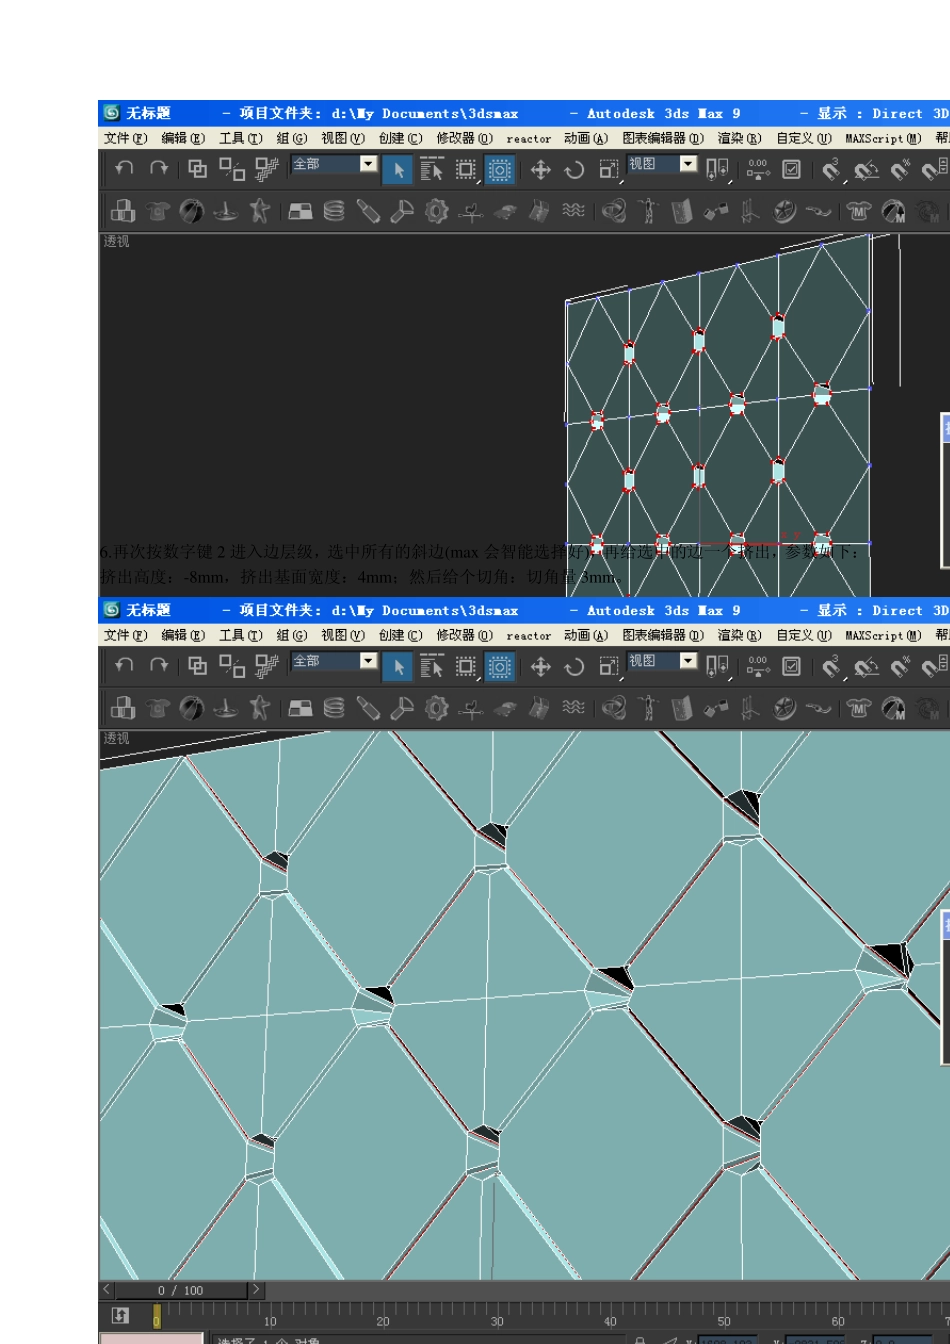The image size is (950, 1344).
Task: Toggle Keyboard Shortcut Override in upper window
Action: [791, 169]
